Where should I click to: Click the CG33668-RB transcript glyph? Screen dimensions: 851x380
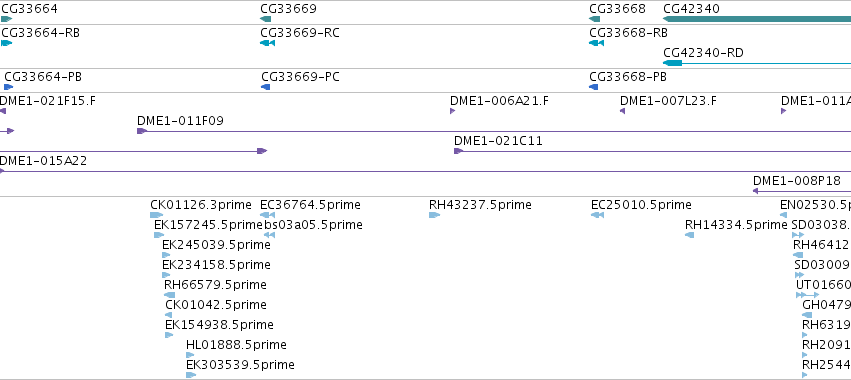click(596, 43)
